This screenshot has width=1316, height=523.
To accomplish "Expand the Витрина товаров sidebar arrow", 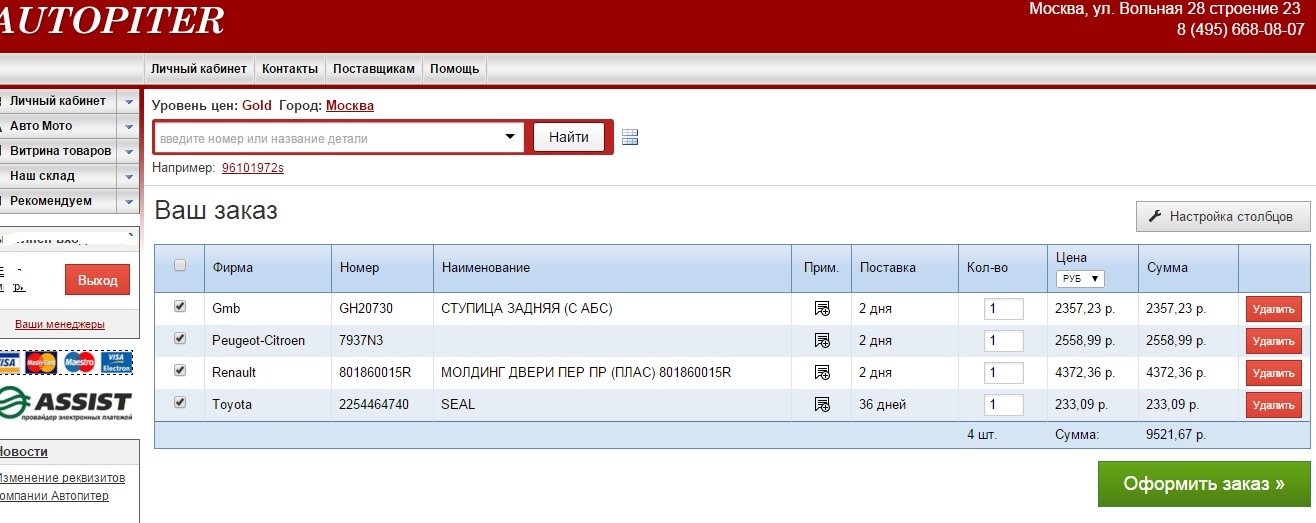I will tap(128, 151).
